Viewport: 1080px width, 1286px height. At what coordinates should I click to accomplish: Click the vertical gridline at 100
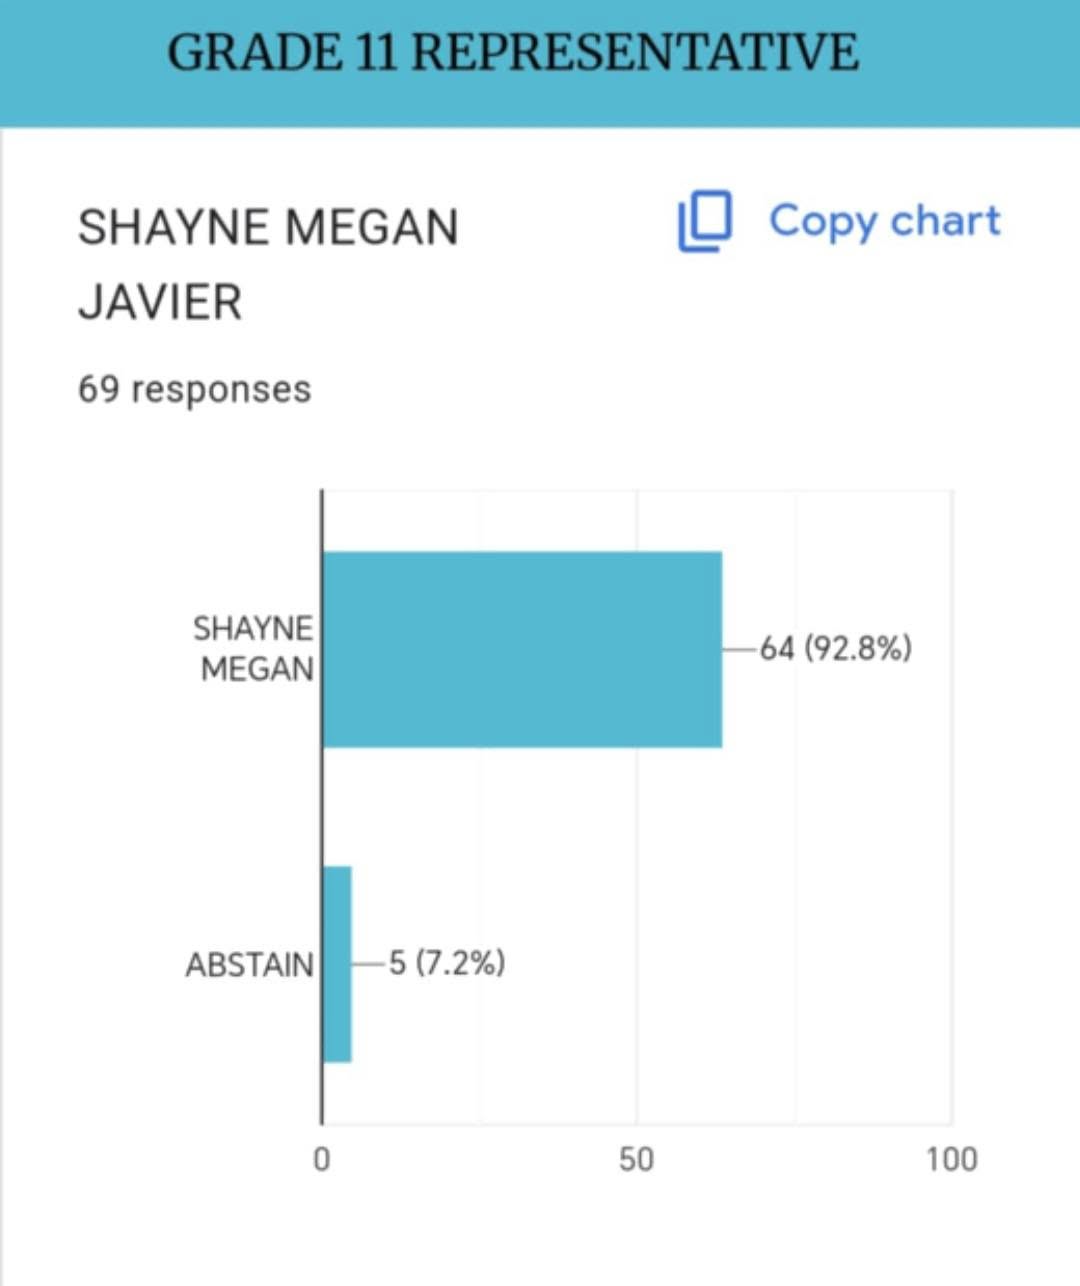pos(952,800)
